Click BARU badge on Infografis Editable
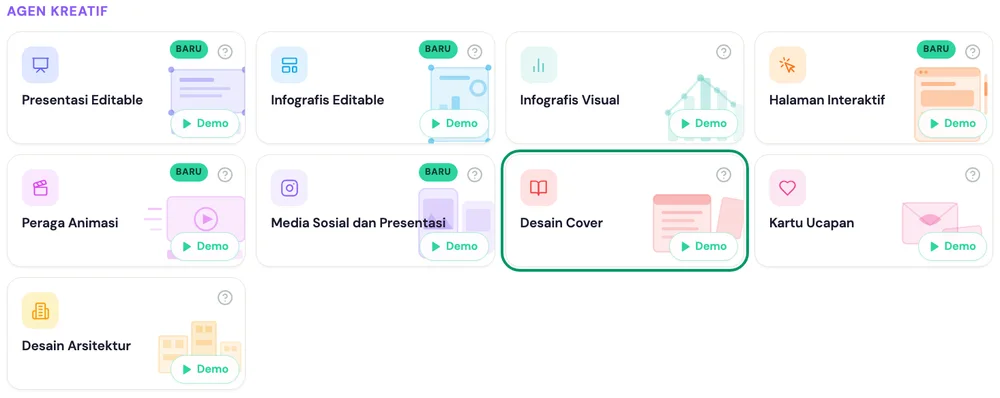The width and height of the screenshot is (1000, 398). pos(438,49)
